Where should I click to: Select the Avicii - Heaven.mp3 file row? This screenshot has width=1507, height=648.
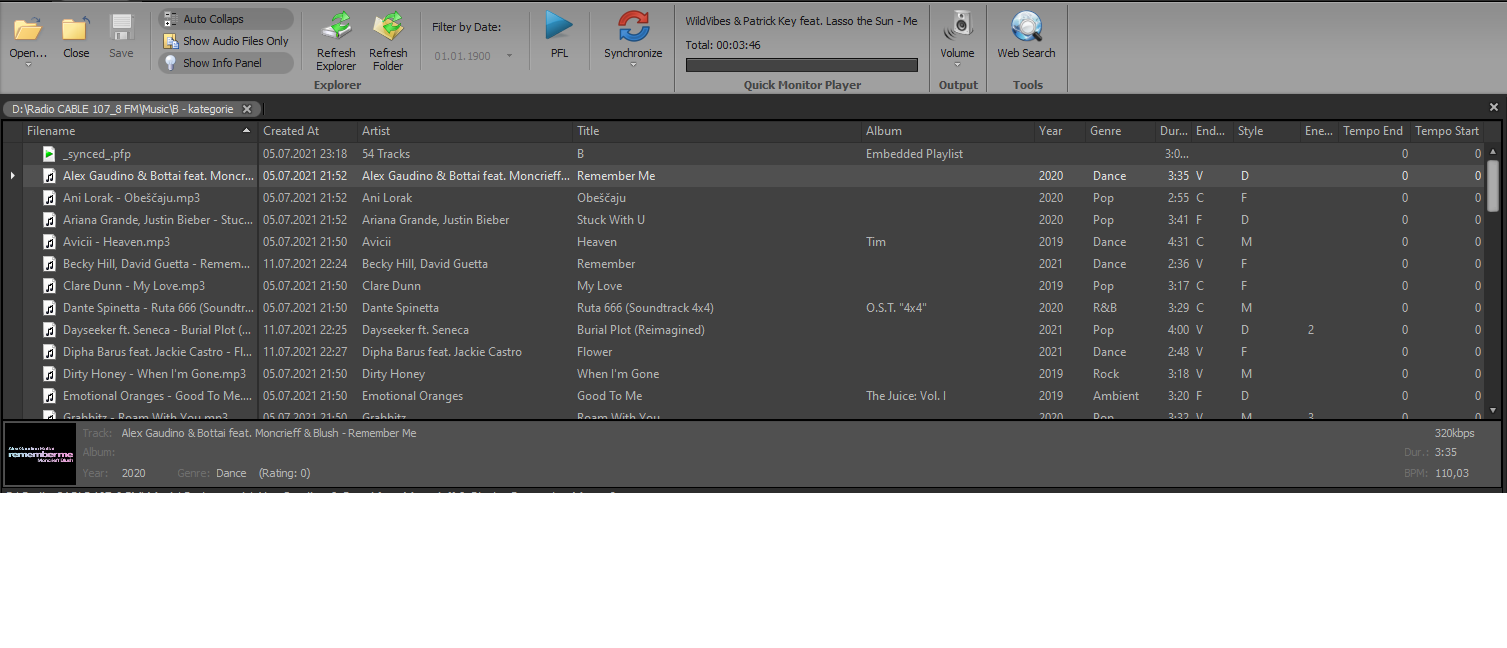pos(116,242)
